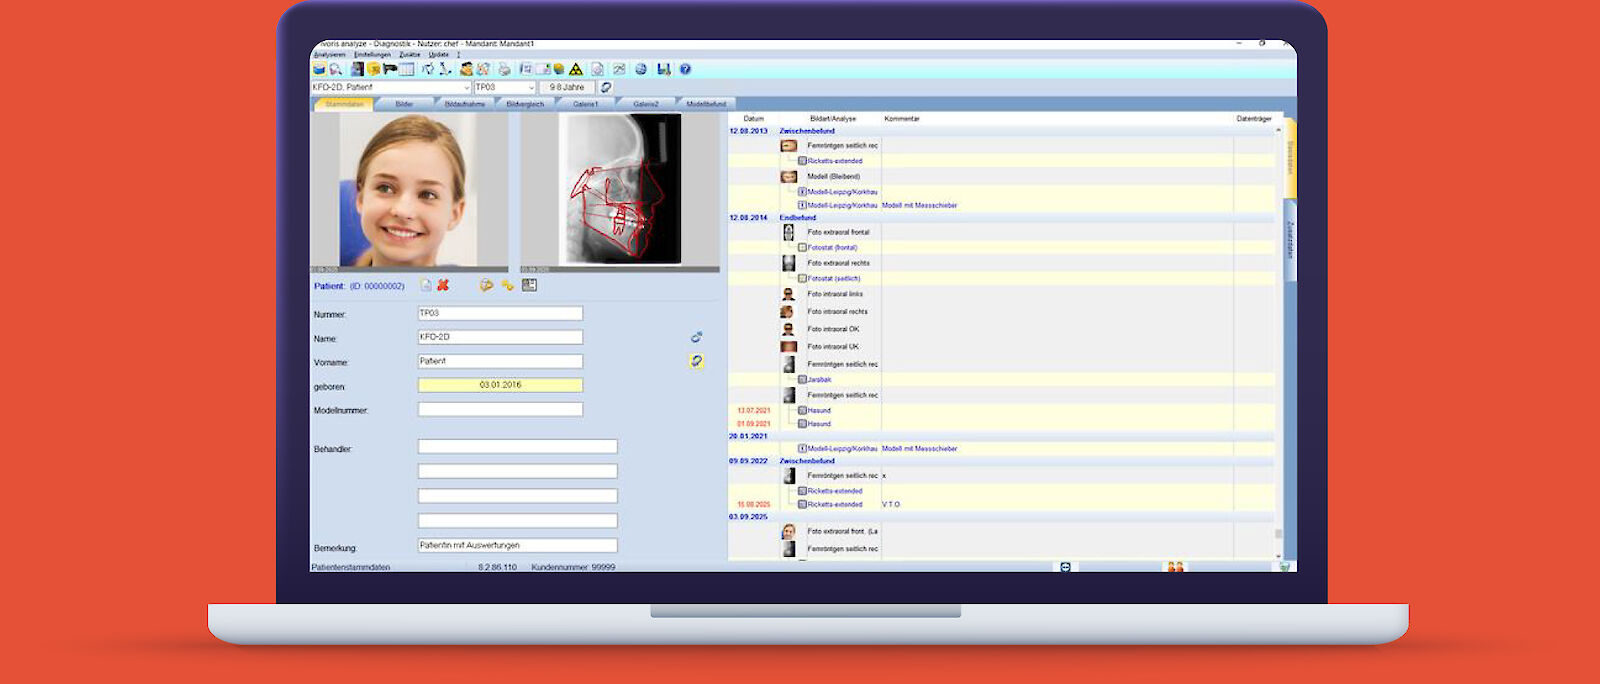Expand the 'KFO-2D, Patient' patient dropdown
Screen dimensions: 1600x684
[x=466, y=87]
